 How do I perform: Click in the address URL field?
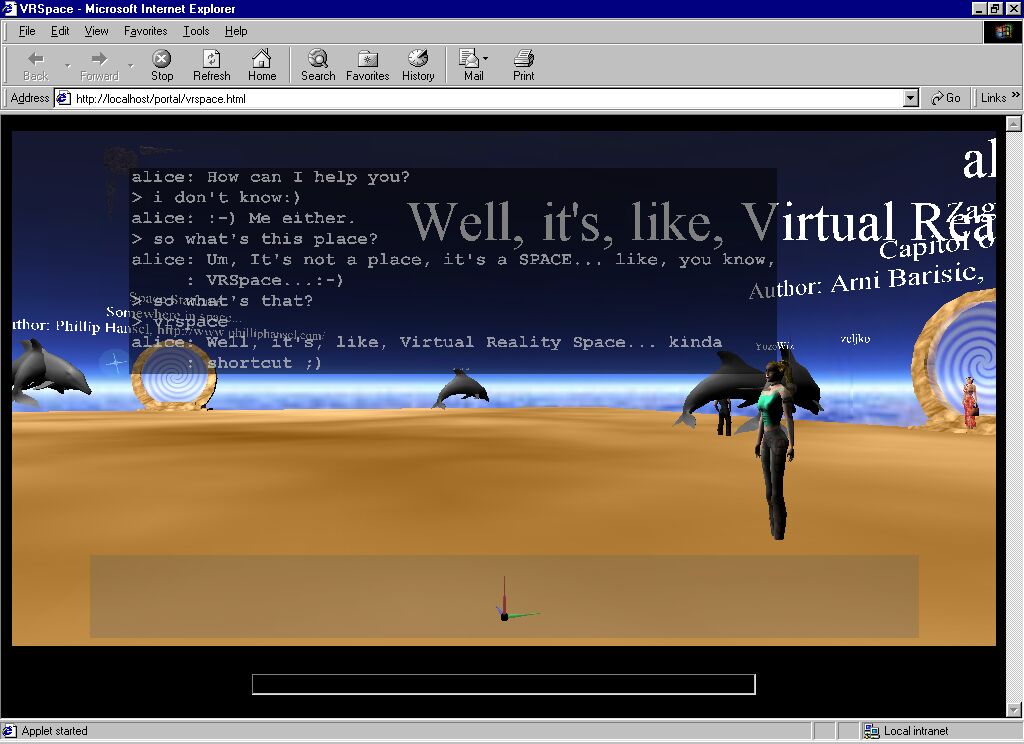coord(480,98)
